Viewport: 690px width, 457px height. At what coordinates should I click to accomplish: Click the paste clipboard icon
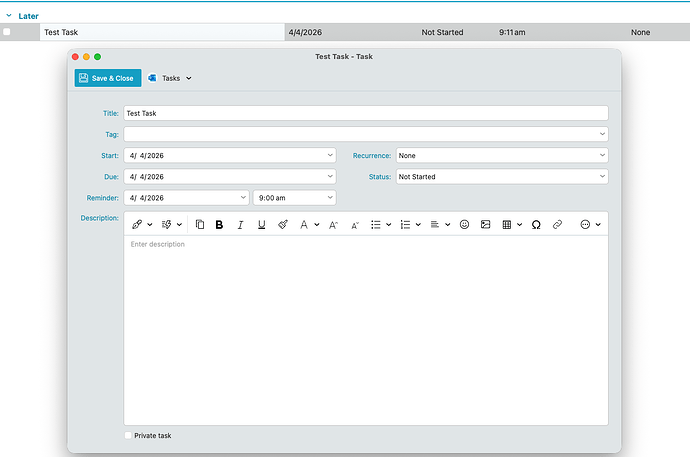tap(199, 225)
